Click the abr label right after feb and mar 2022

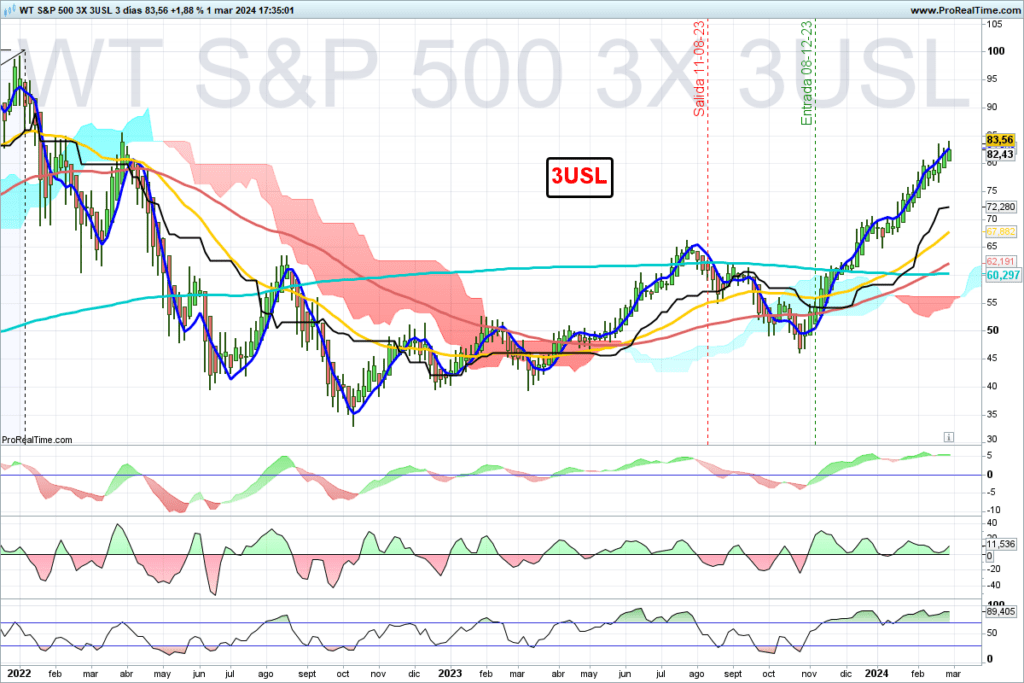[x=127, y=674]
